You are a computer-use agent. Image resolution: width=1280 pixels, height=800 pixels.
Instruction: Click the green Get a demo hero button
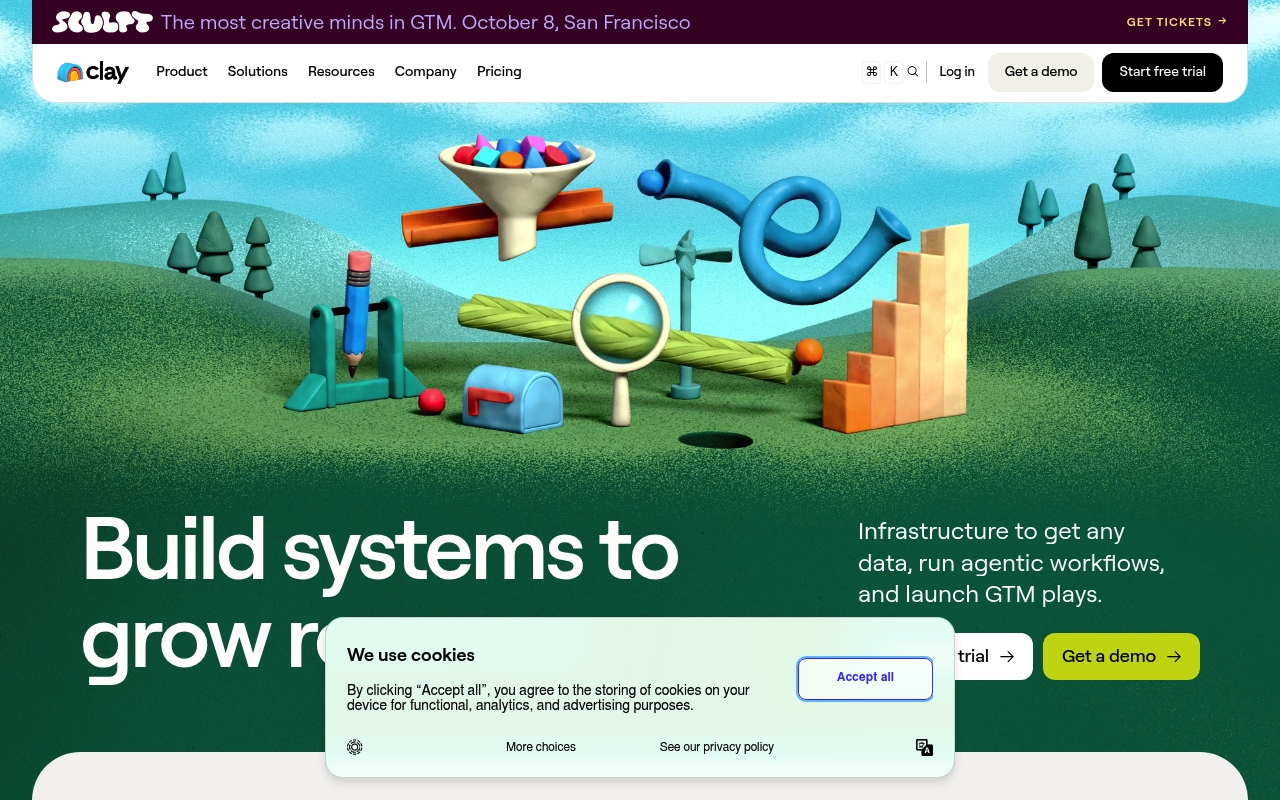pos(1121,656)
